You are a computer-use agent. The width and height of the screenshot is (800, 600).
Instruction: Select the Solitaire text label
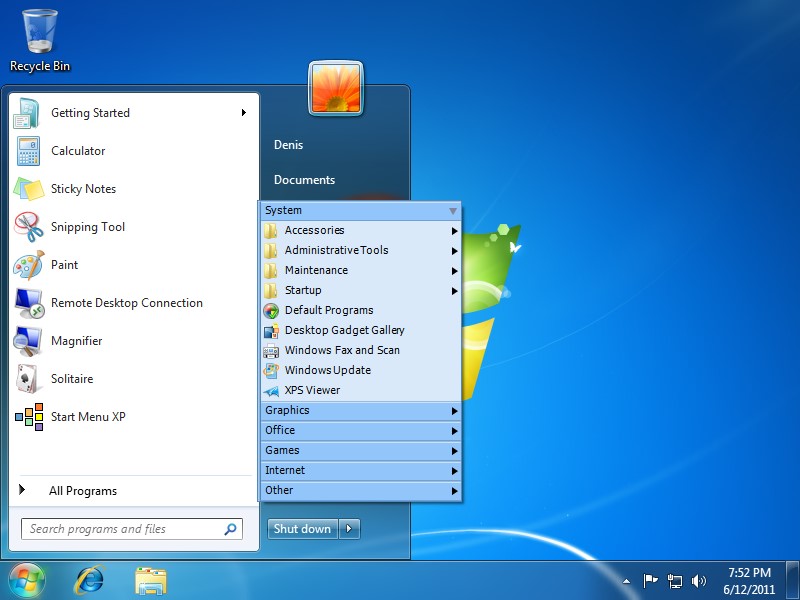click(72, 379)
